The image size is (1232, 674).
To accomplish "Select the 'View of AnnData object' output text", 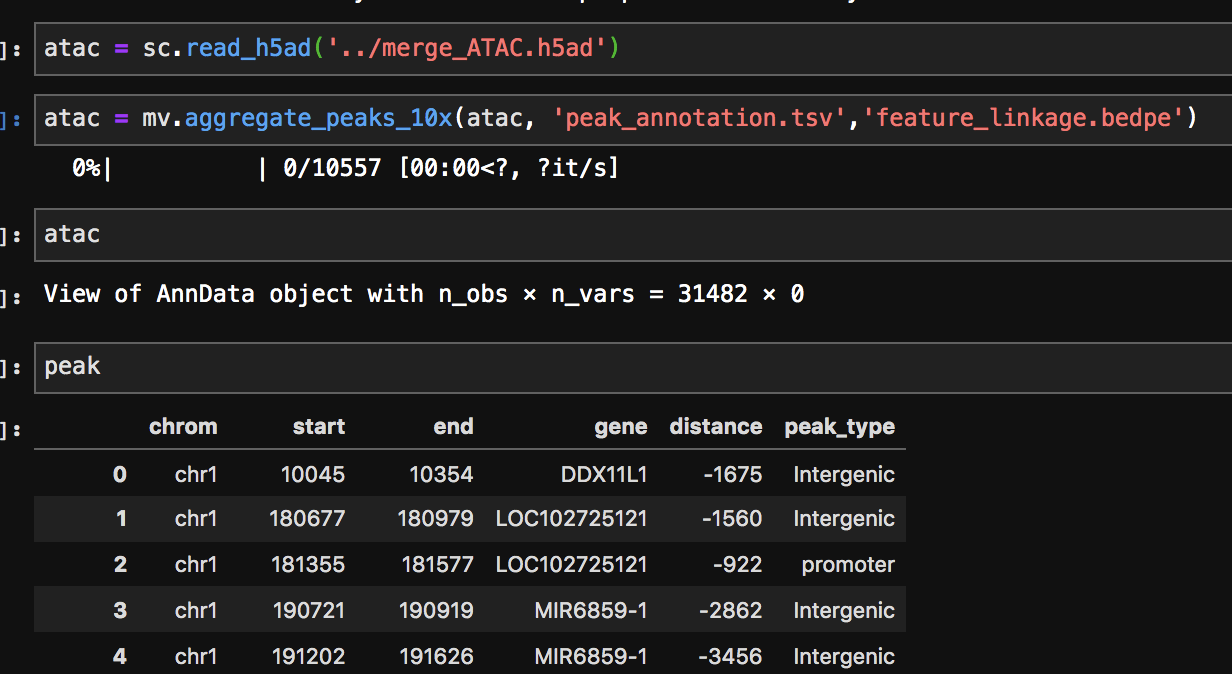I will point(424,294).
